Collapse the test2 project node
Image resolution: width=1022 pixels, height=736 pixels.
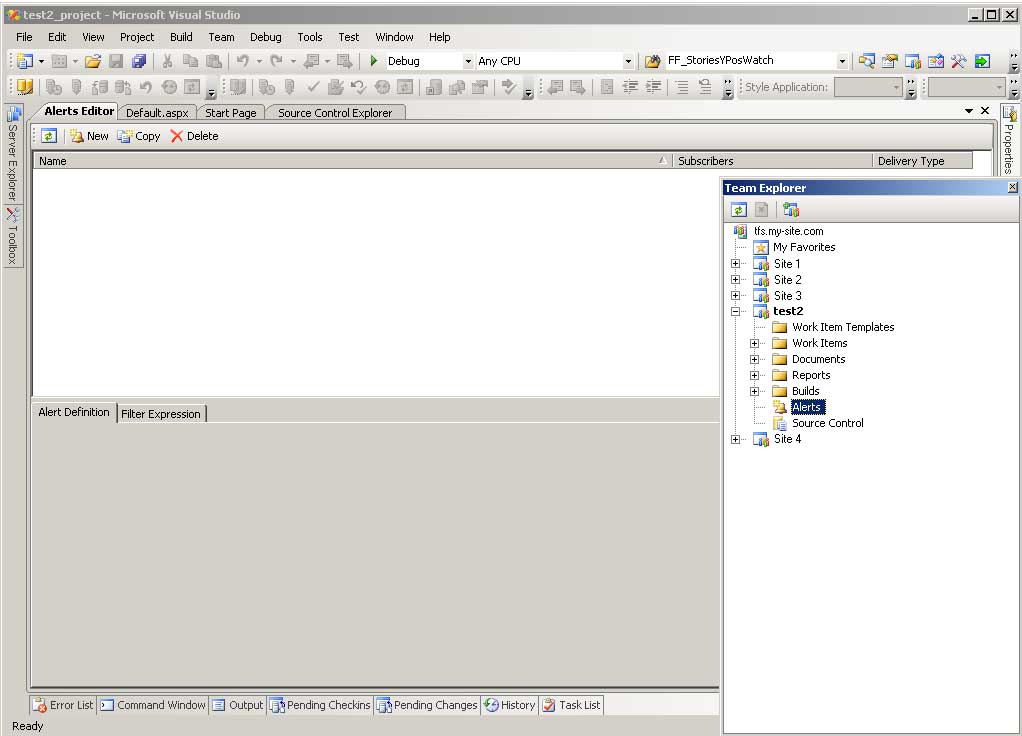point(735,312)
